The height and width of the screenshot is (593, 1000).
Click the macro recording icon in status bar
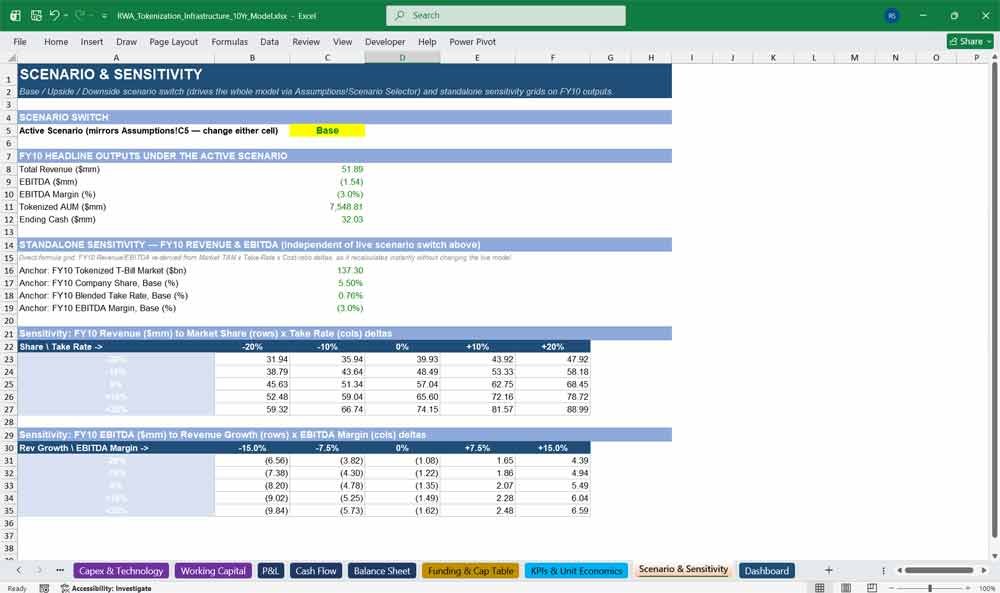tap(44, 588)
